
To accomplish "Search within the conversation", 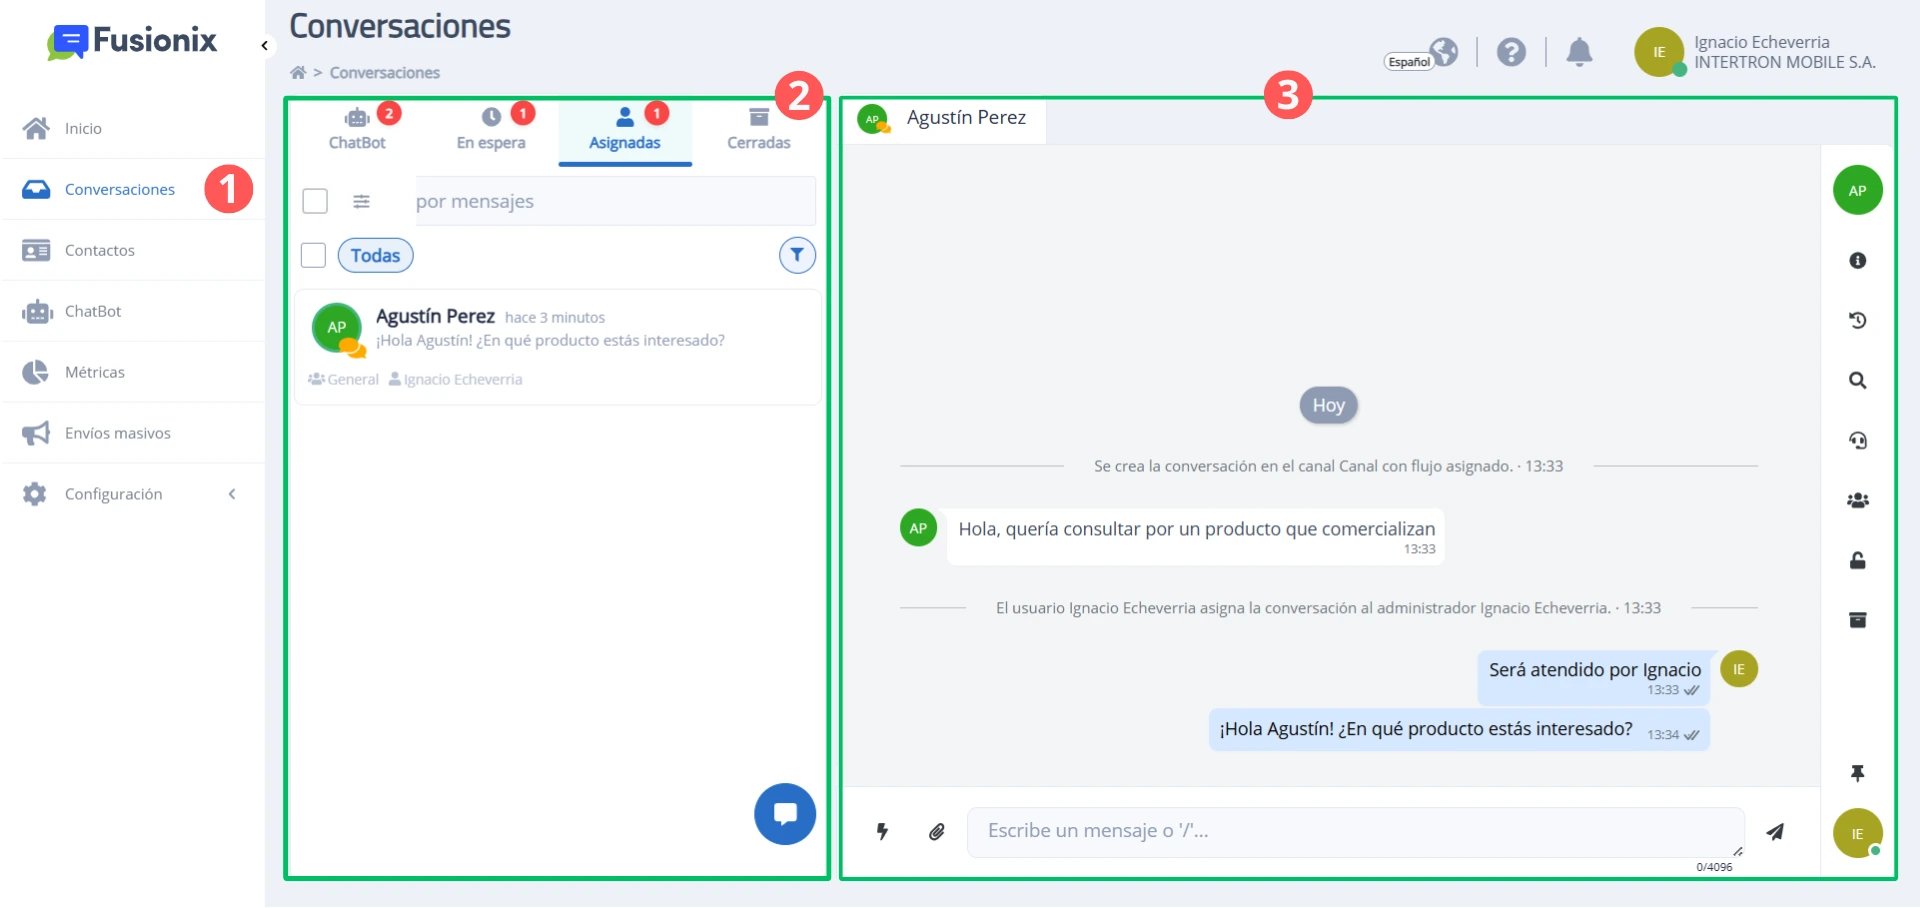I will tap(1858, 380).
